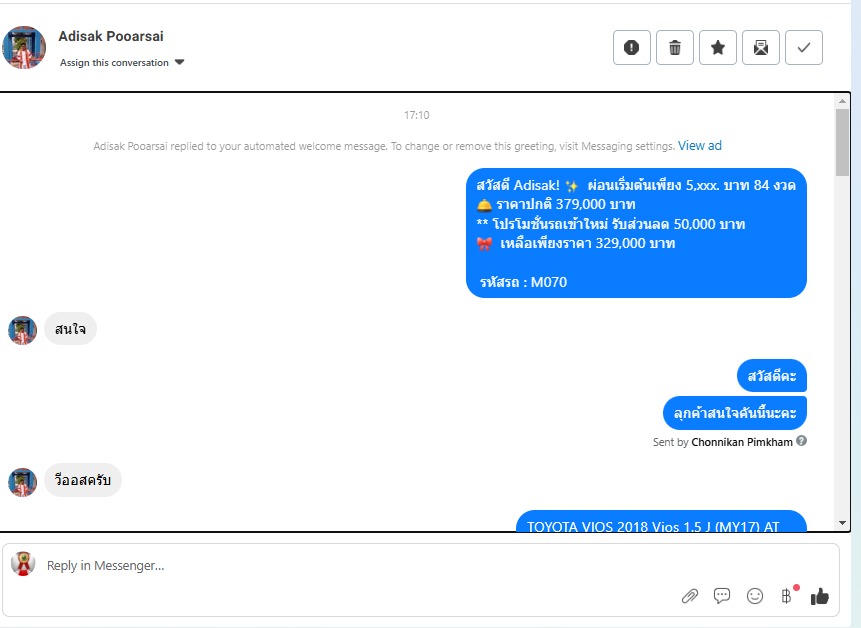Click the scrollbar up arrow
The height and width of the screenshot is (628, 861).
coord(842,101)
